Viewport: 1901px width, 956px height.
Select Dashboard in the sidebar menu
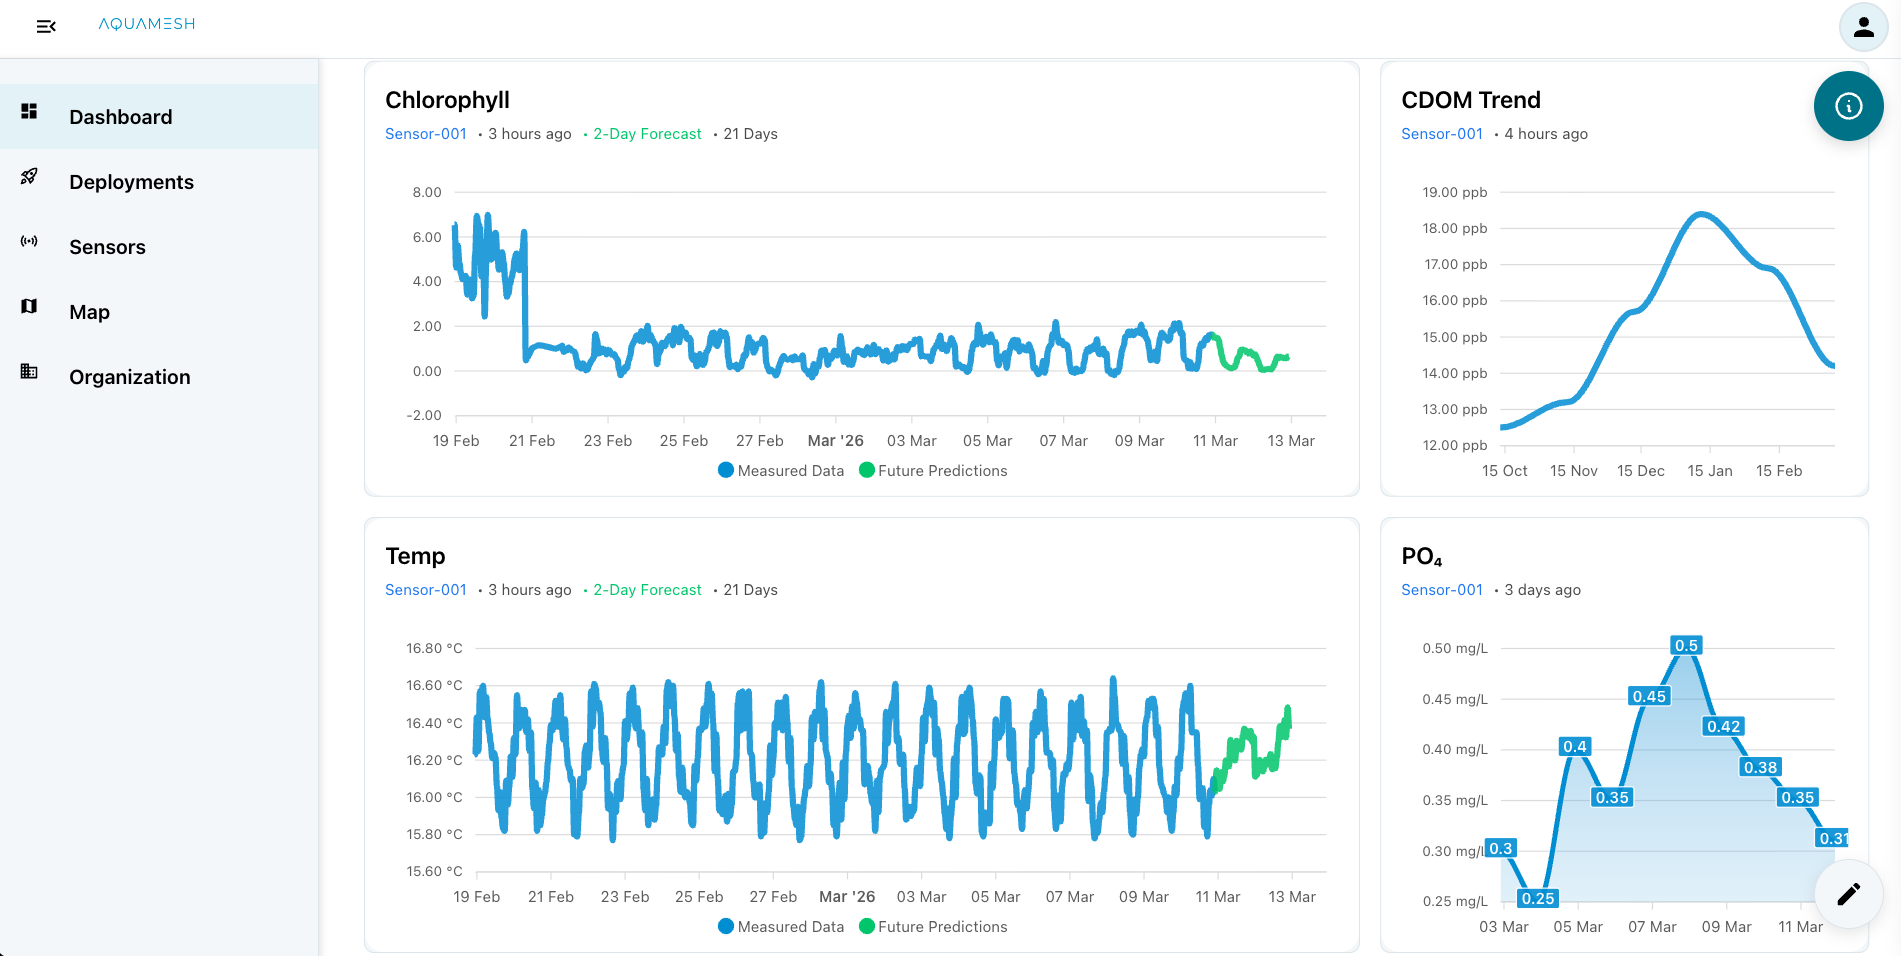pyautogui.click(x=120, y=117)
